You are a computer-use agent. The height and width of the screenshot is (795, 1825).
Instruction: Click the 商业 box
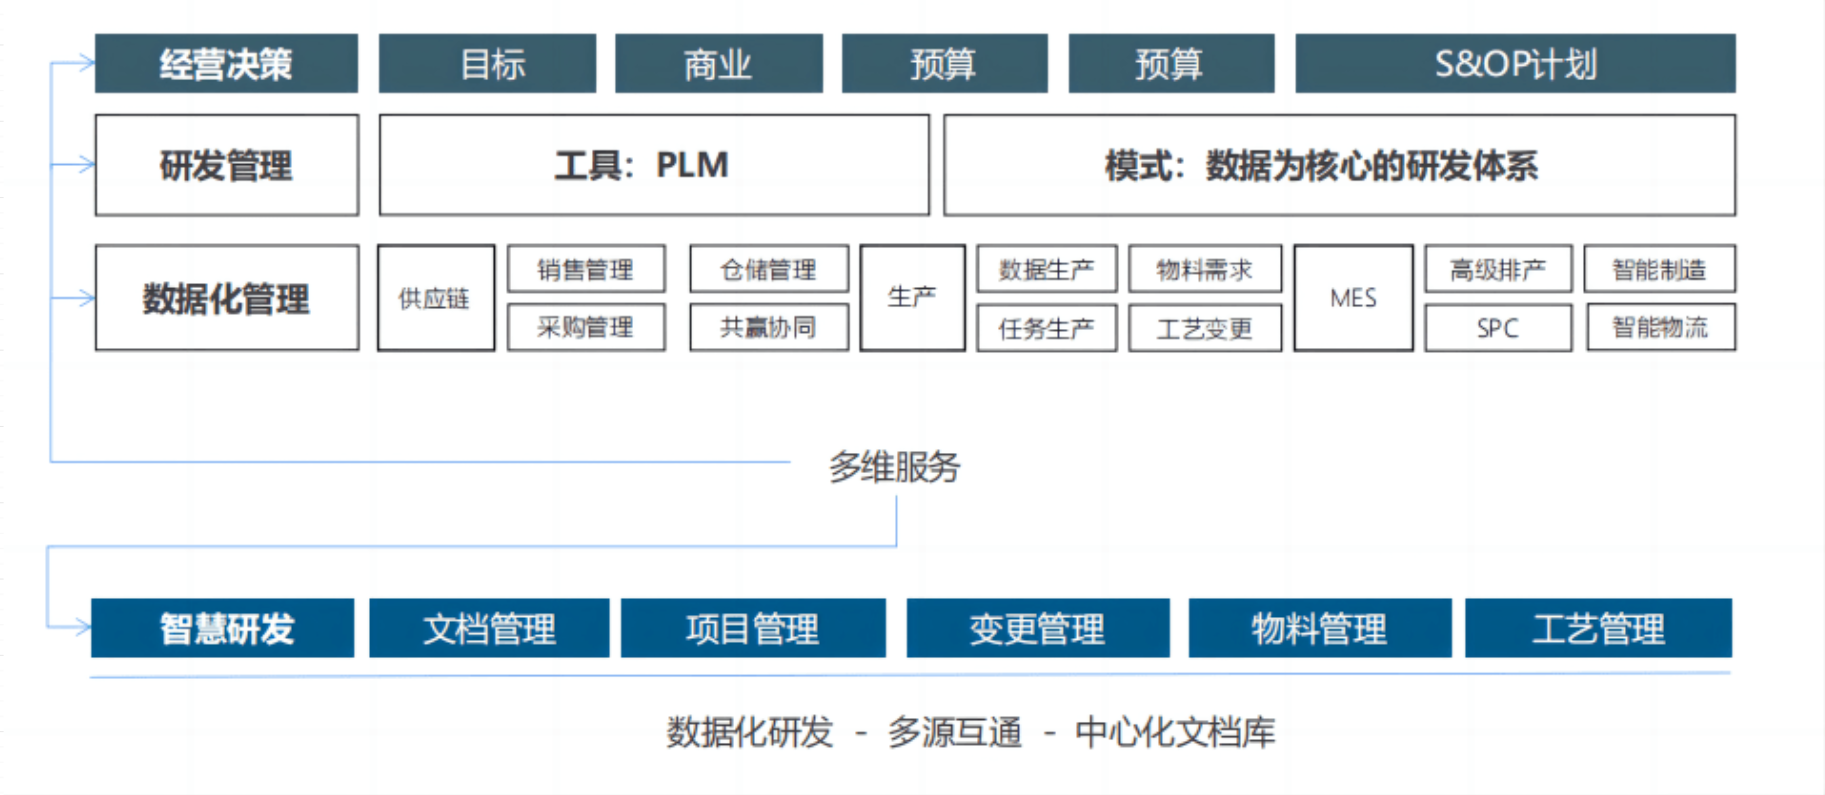coord(718,64)
